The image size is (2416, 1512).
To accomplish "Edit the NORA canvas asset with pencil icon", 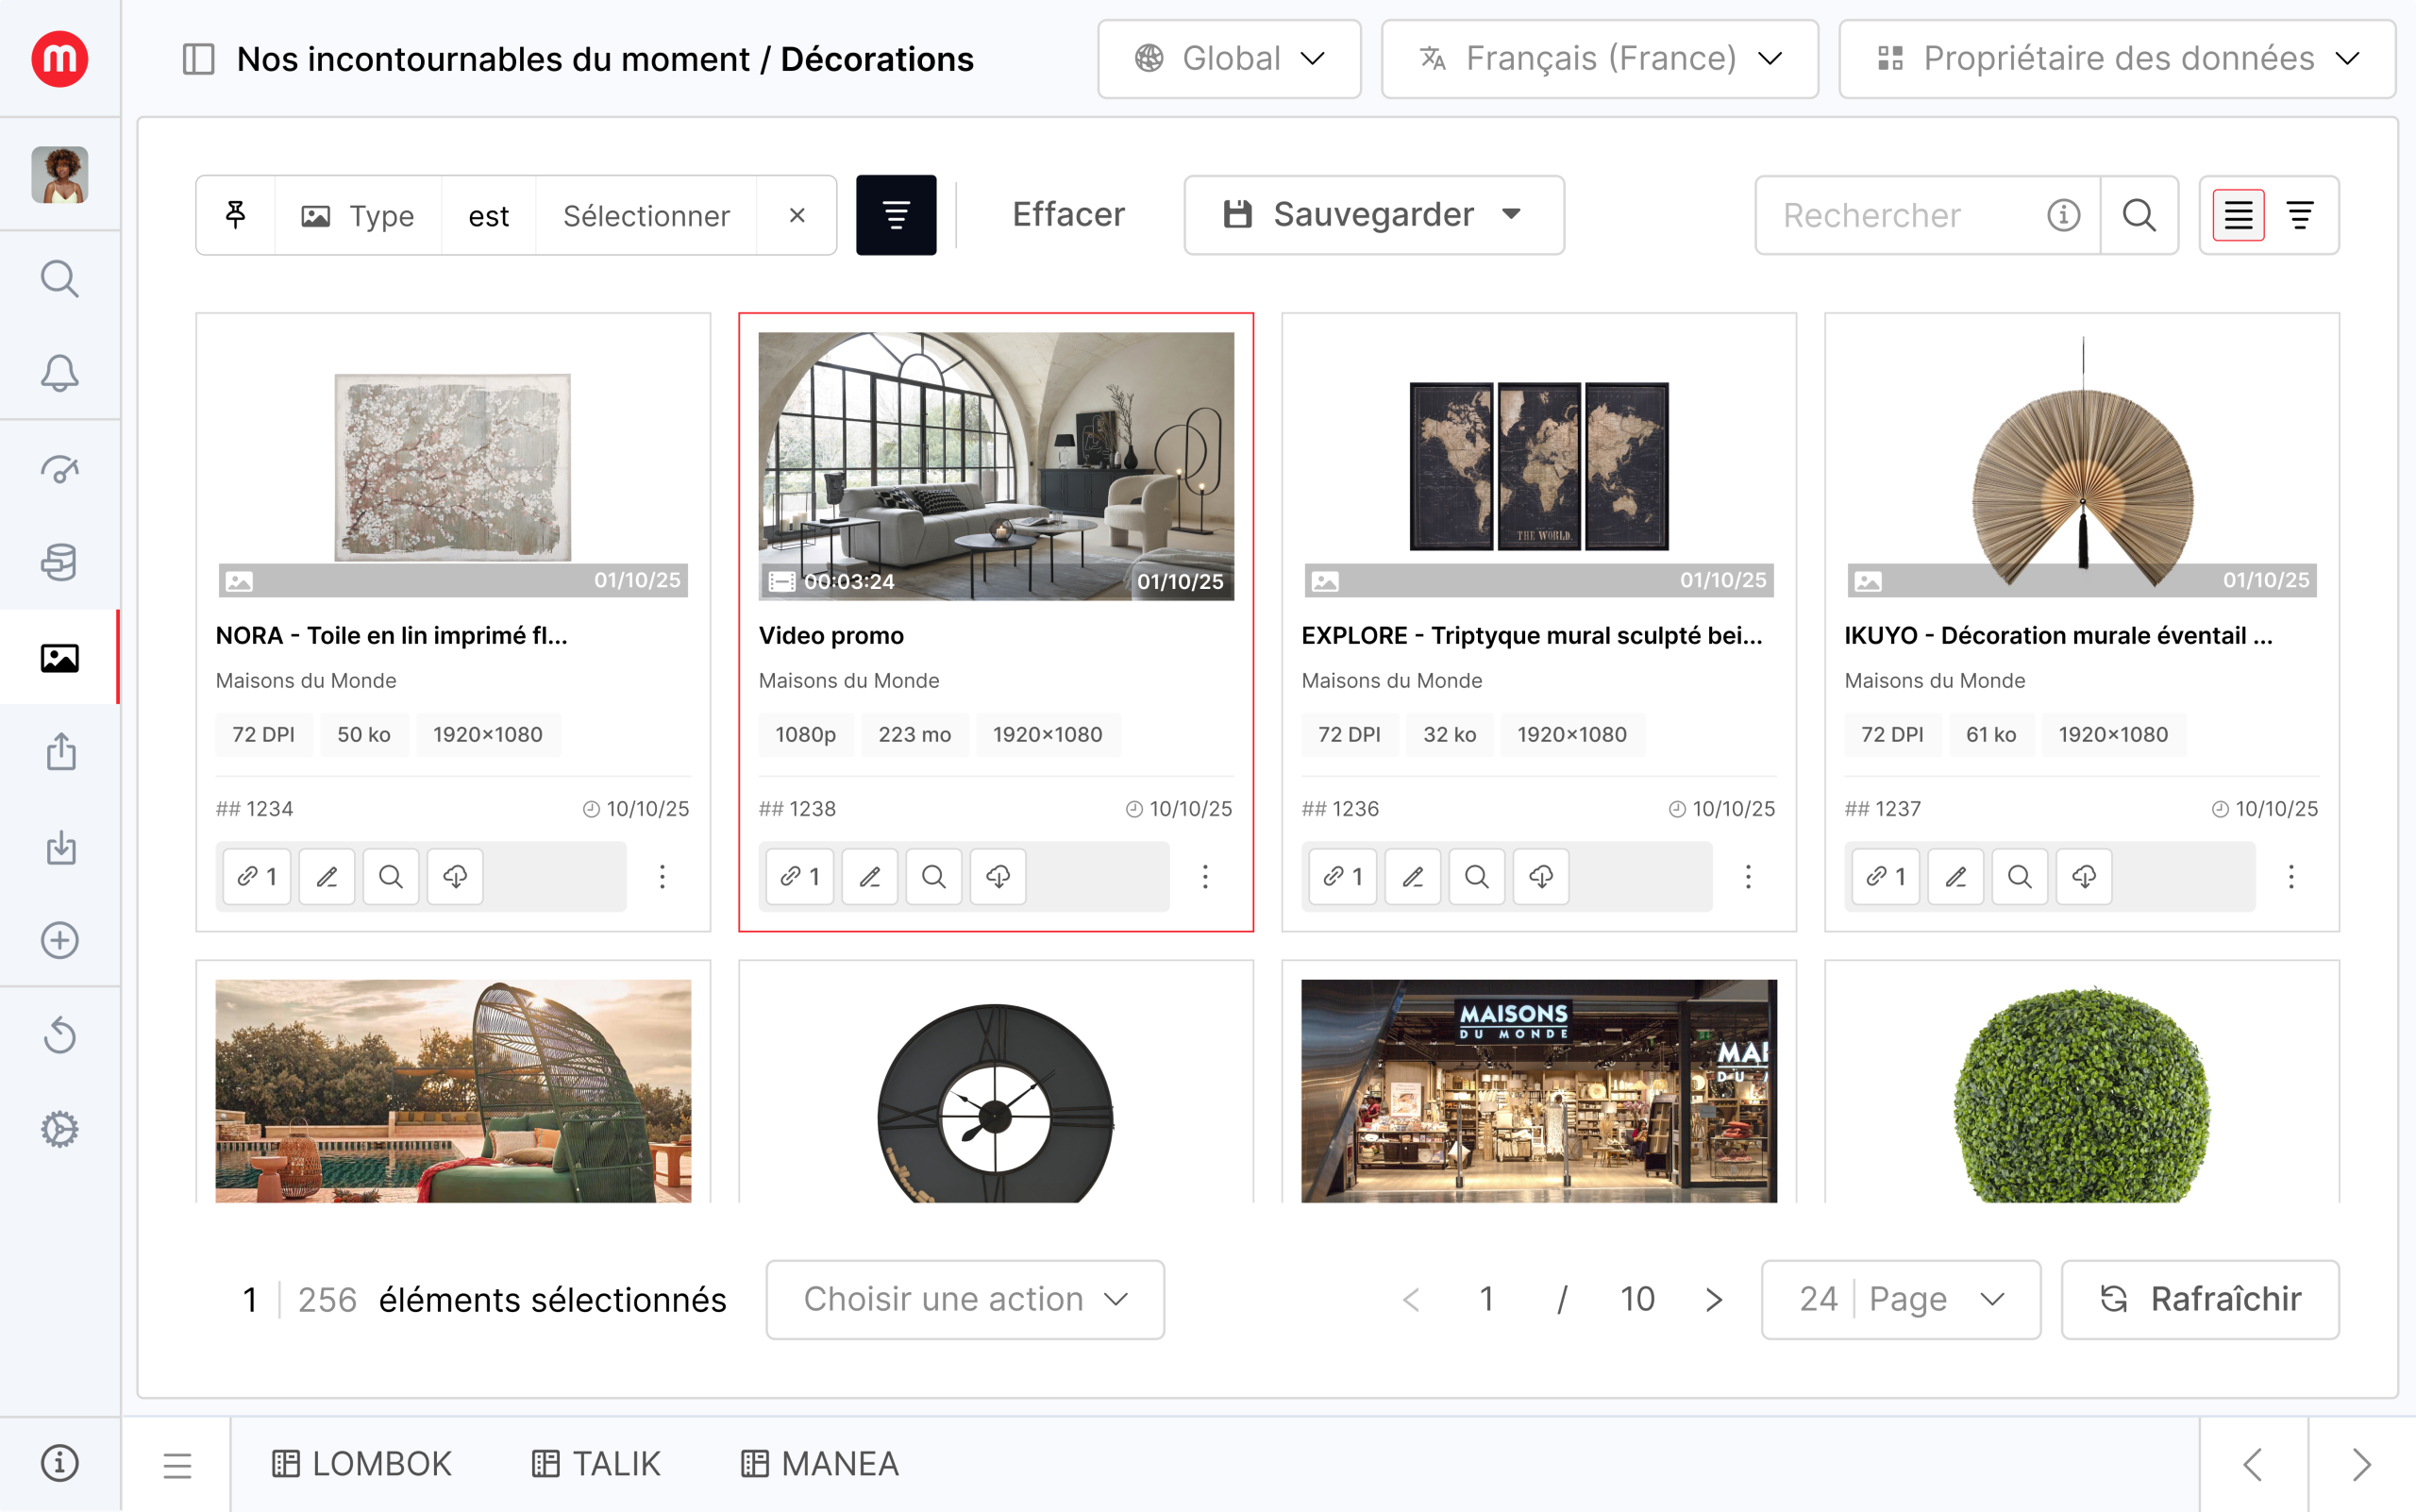I will pos(327,877).
